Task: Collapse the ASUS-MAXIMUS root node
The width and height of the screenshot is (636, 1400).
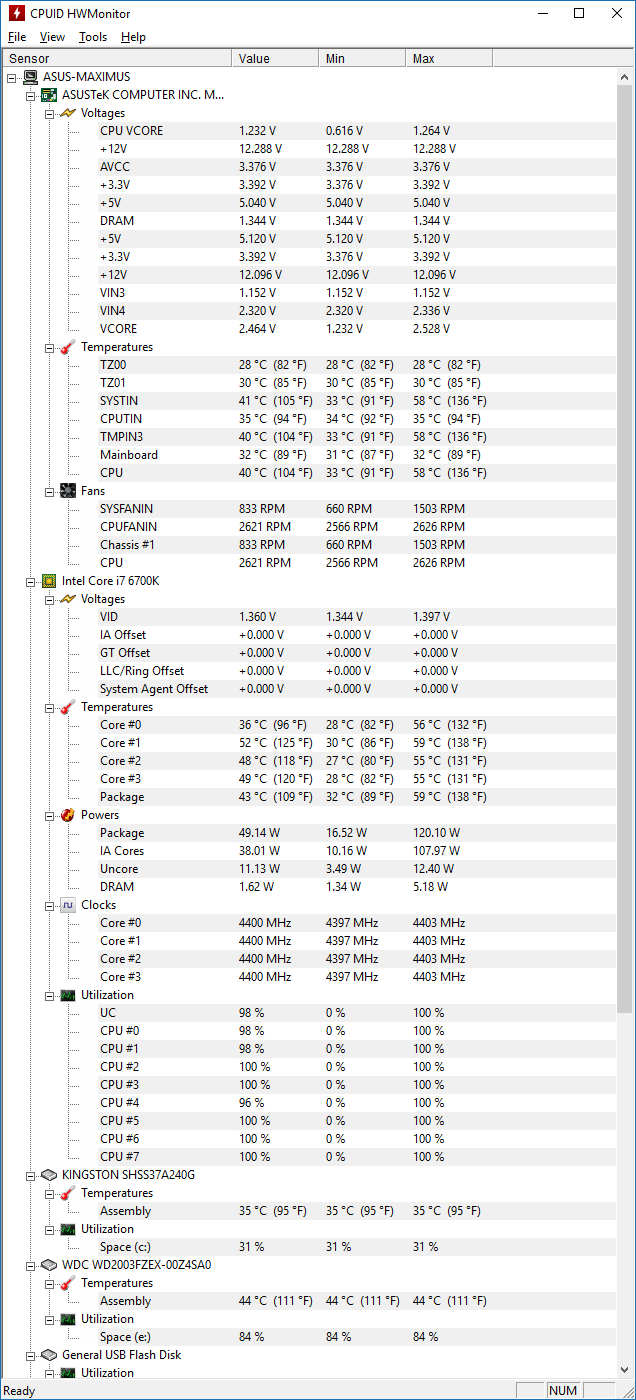Action: pos(12,77)
